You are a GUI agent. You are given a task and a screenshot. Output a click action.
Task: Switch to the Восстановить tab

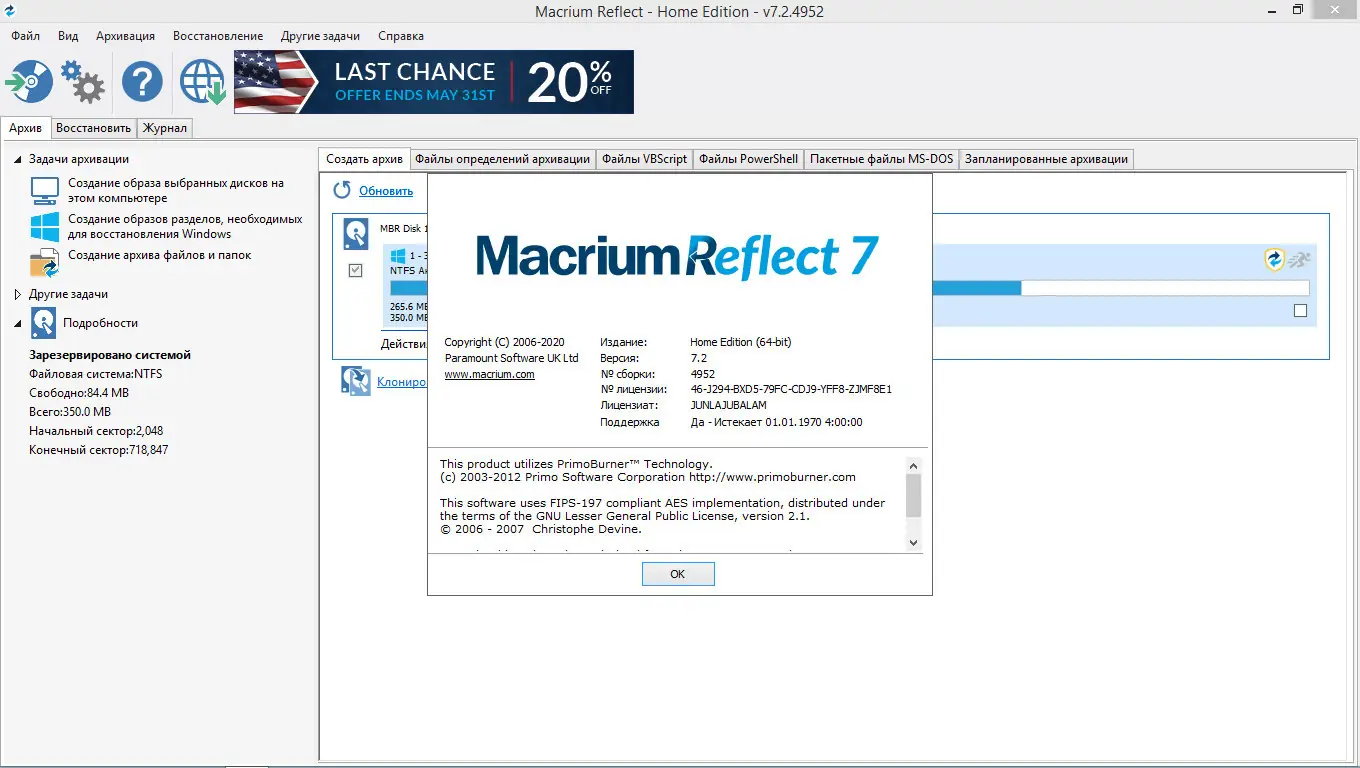pos(93,128)
